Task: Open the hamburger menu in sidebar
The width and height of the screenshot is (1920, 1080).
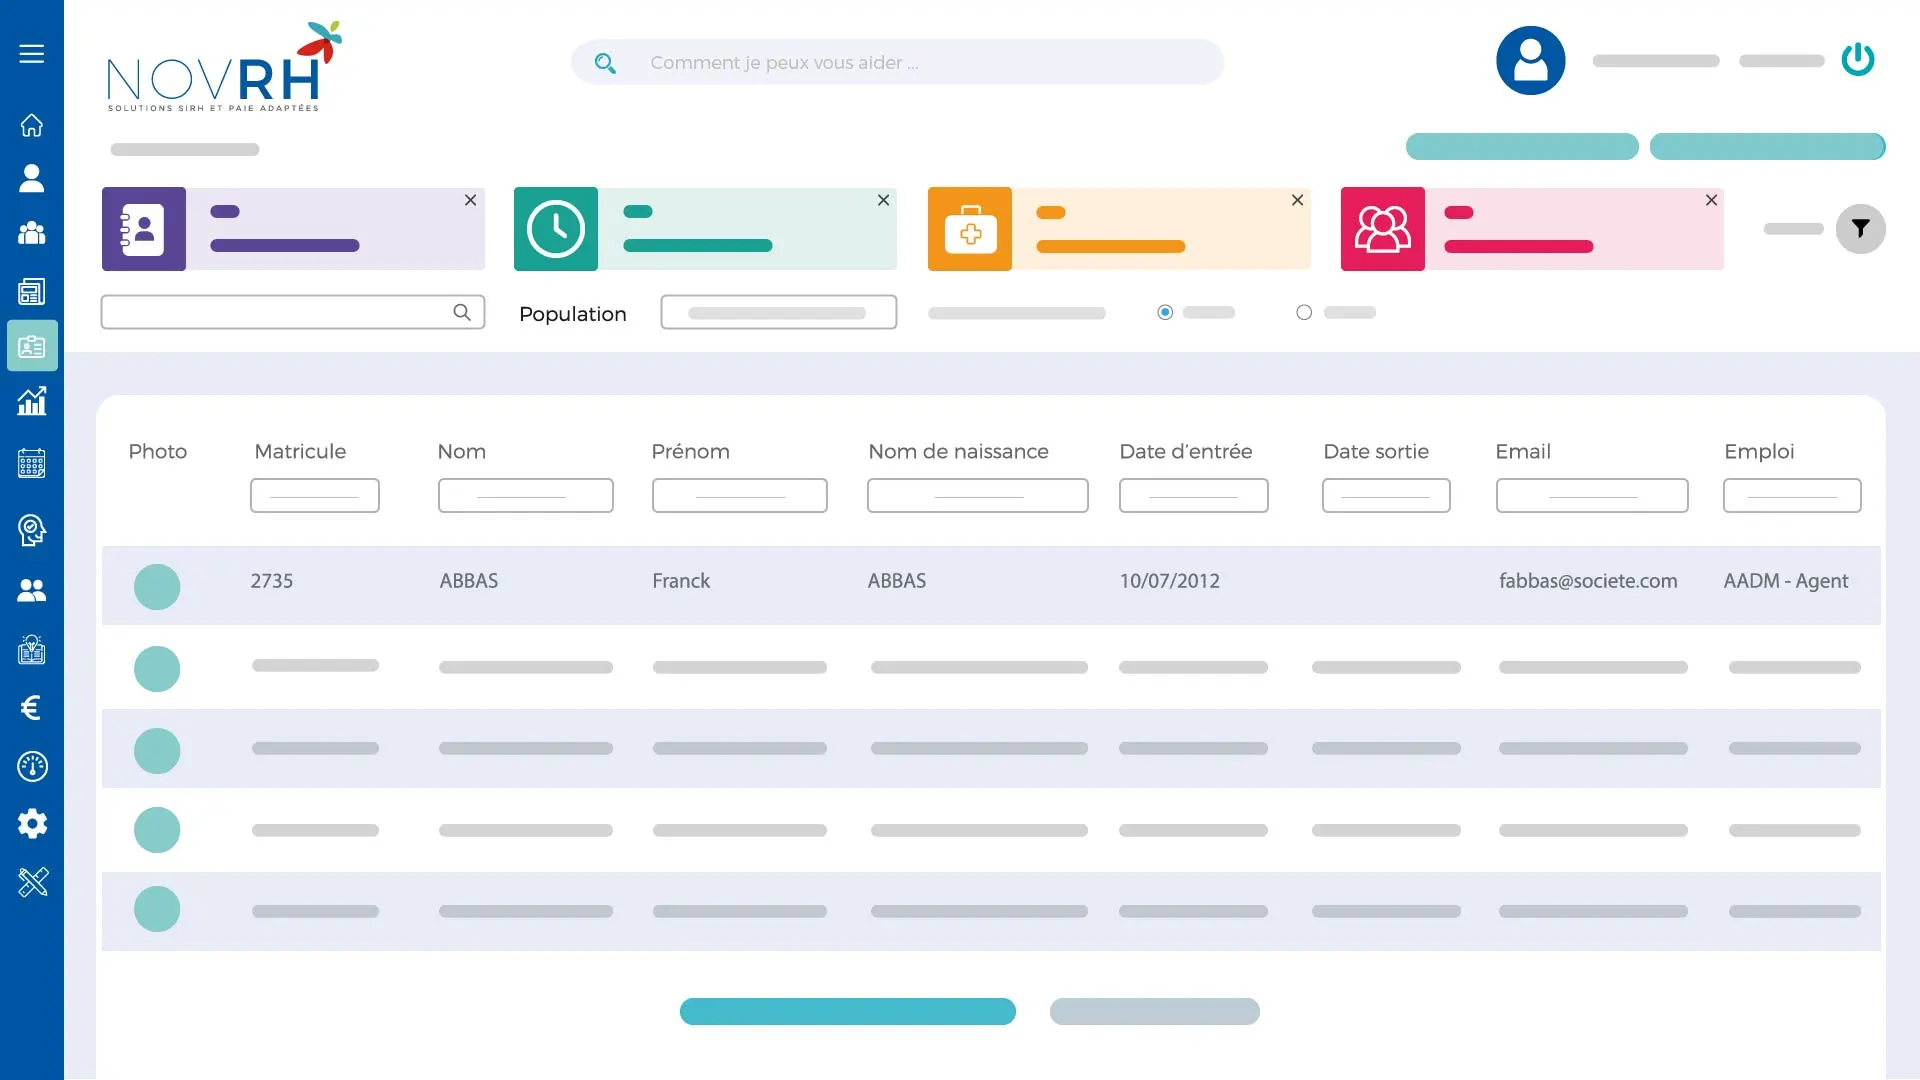Action: [31, 54]
